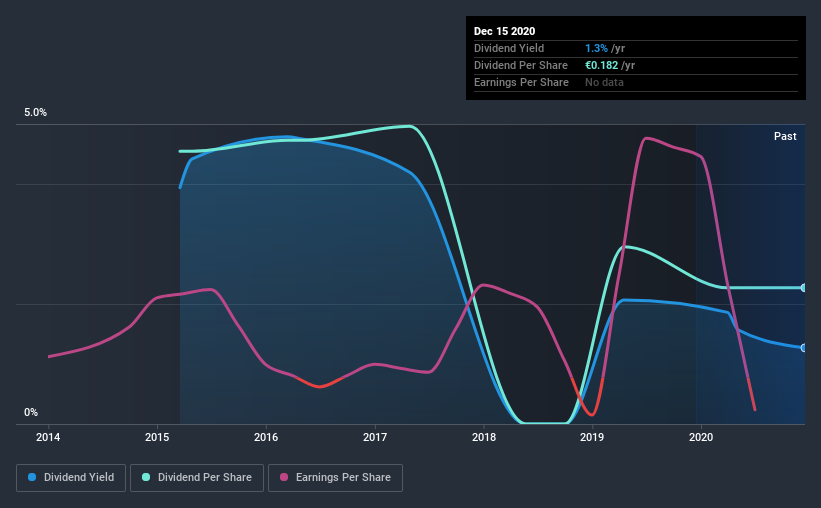The height and width of the screenshot is (508, 821).
Task: Click the 2015 x-axis label
Action: (157, 437)
